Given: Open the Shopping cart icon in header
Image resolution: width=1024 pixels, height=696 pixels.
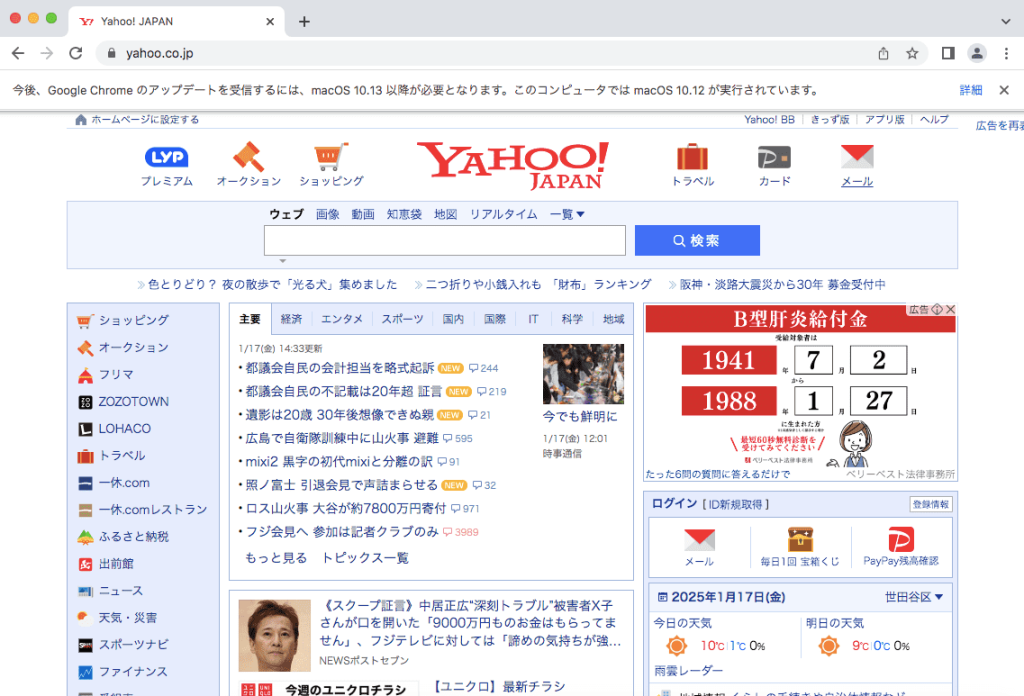Looking at the screenshot, I should tap(331, 157).
